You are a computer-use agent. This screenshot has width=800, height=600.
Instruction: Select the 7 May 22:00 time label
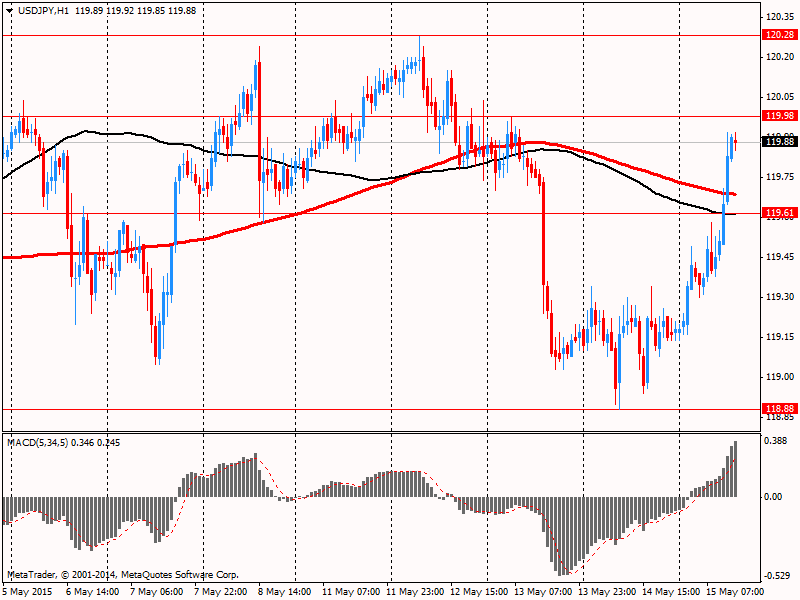point(220,592)
